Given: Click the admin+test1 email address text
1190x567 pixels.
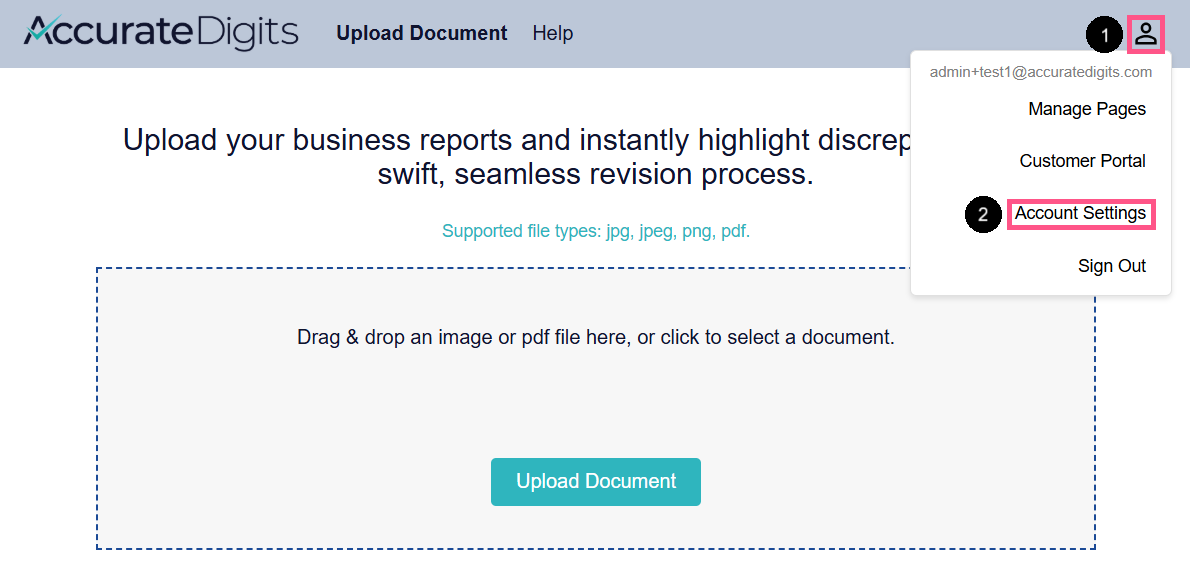Looking at the screenshot, I should (1041, 73).
